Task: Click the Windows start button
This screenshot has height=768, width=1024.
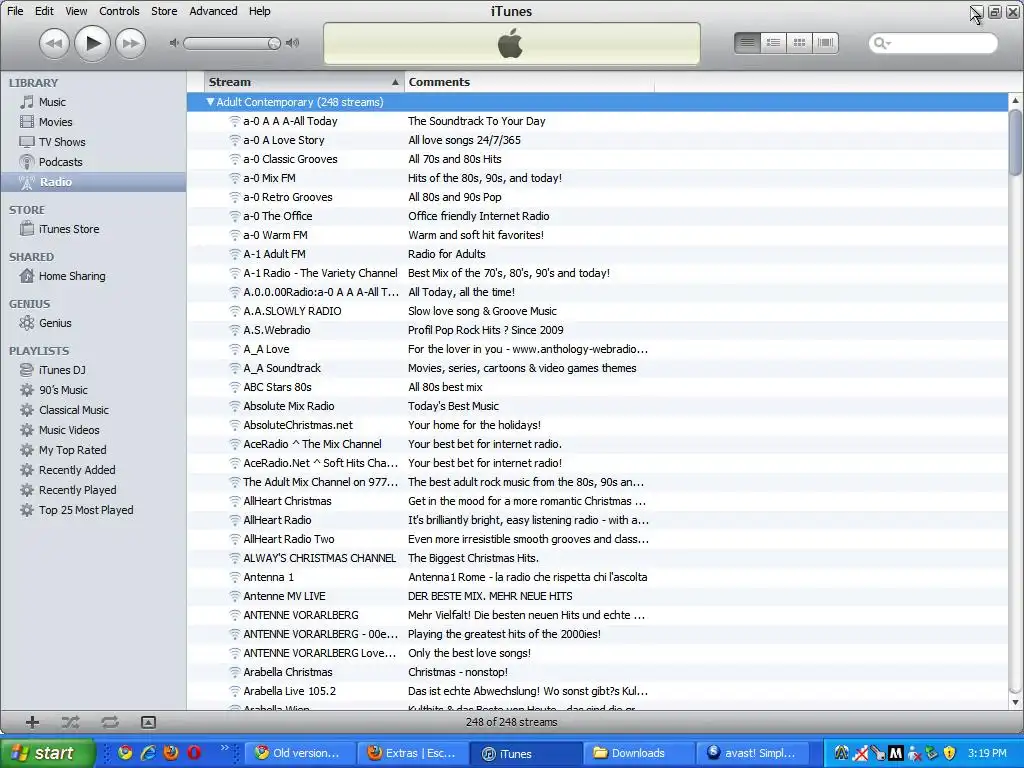Action: (47, 753)
